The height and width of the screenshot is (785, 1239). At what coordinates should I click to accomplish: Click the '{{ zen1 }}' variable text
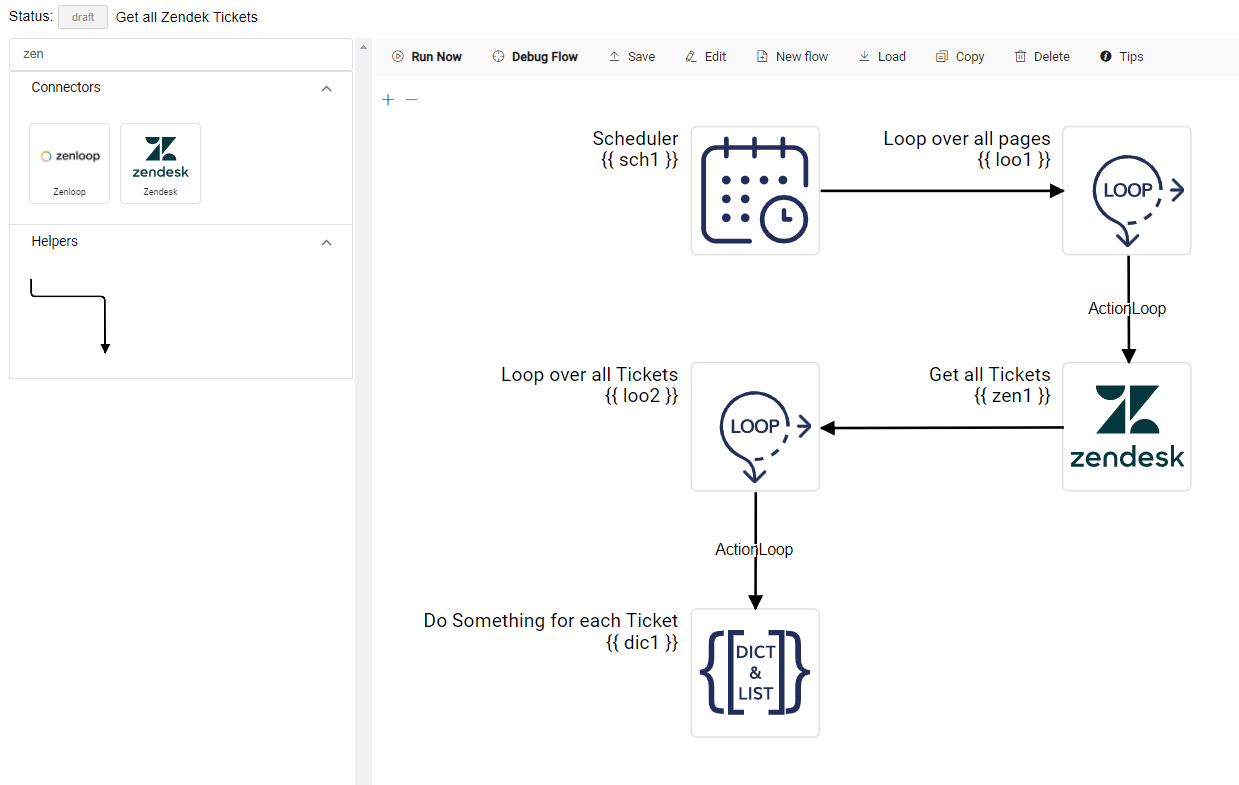pyautogui.click(x=1012, y=395)
